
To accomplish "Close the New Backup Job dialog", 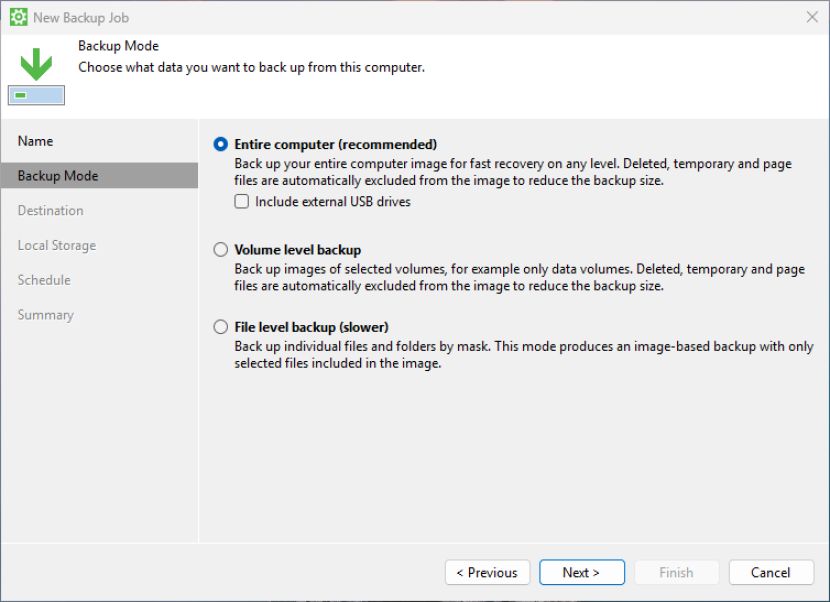I will 812,17.
